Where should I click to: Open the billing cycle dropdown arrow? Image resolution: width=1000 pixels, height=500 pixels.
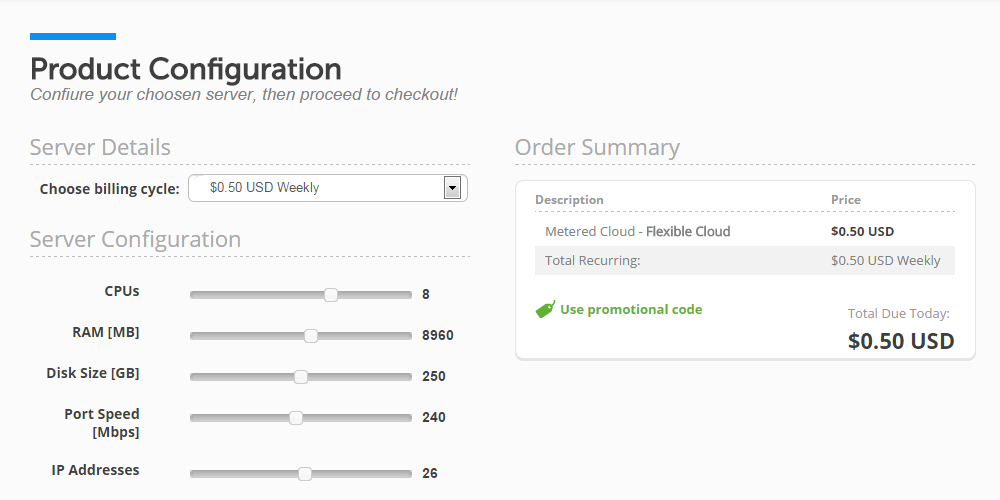(x=452, y=188)
